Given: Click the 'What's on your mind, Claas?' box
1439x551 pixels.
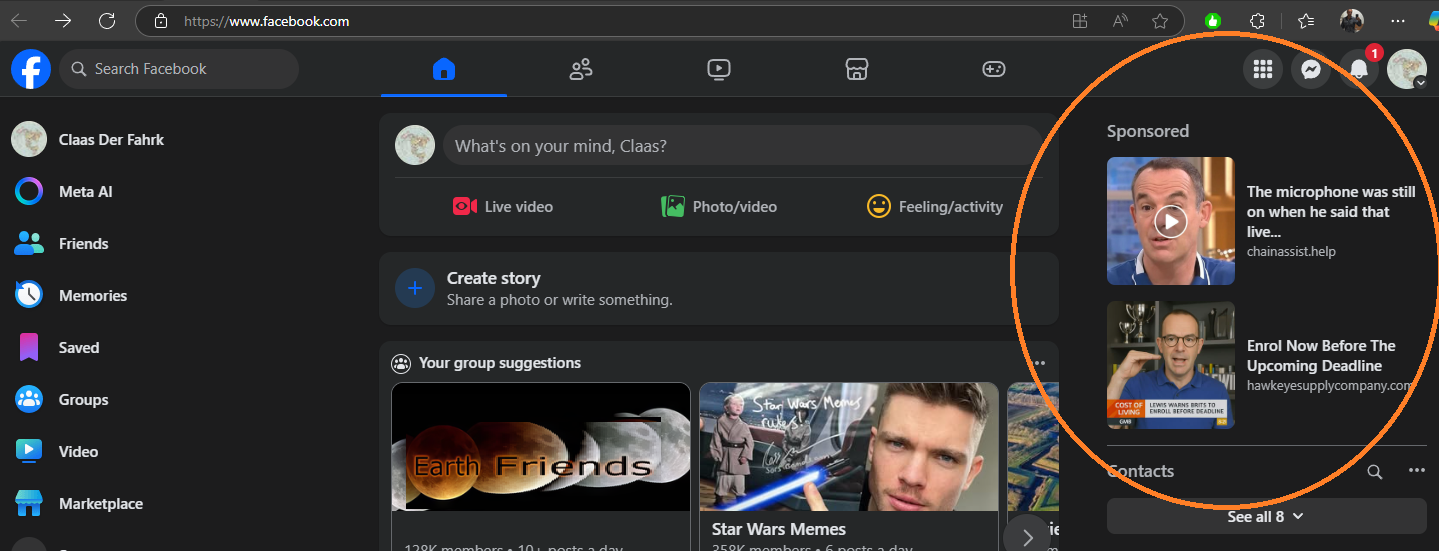Looking at the screenshot, I should (742, 146).
